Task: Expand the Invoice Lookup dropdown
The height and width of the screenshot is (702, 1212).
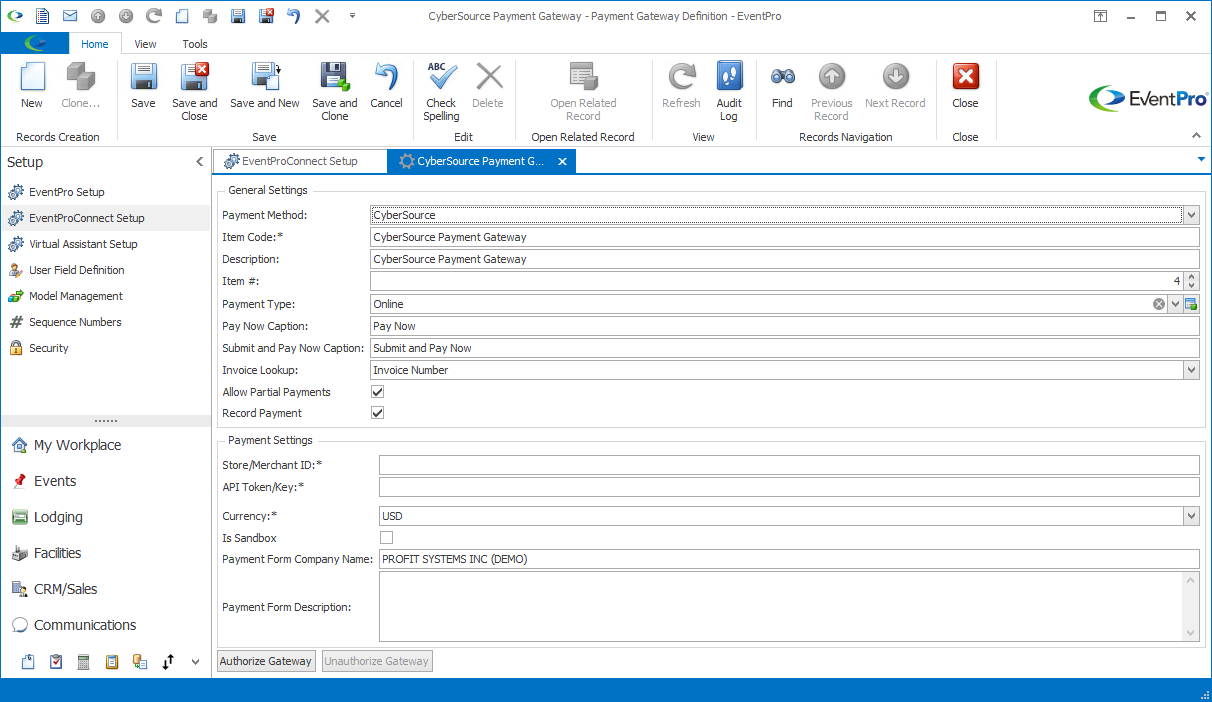Action: pyautogui.click(x=1191, y=370)
